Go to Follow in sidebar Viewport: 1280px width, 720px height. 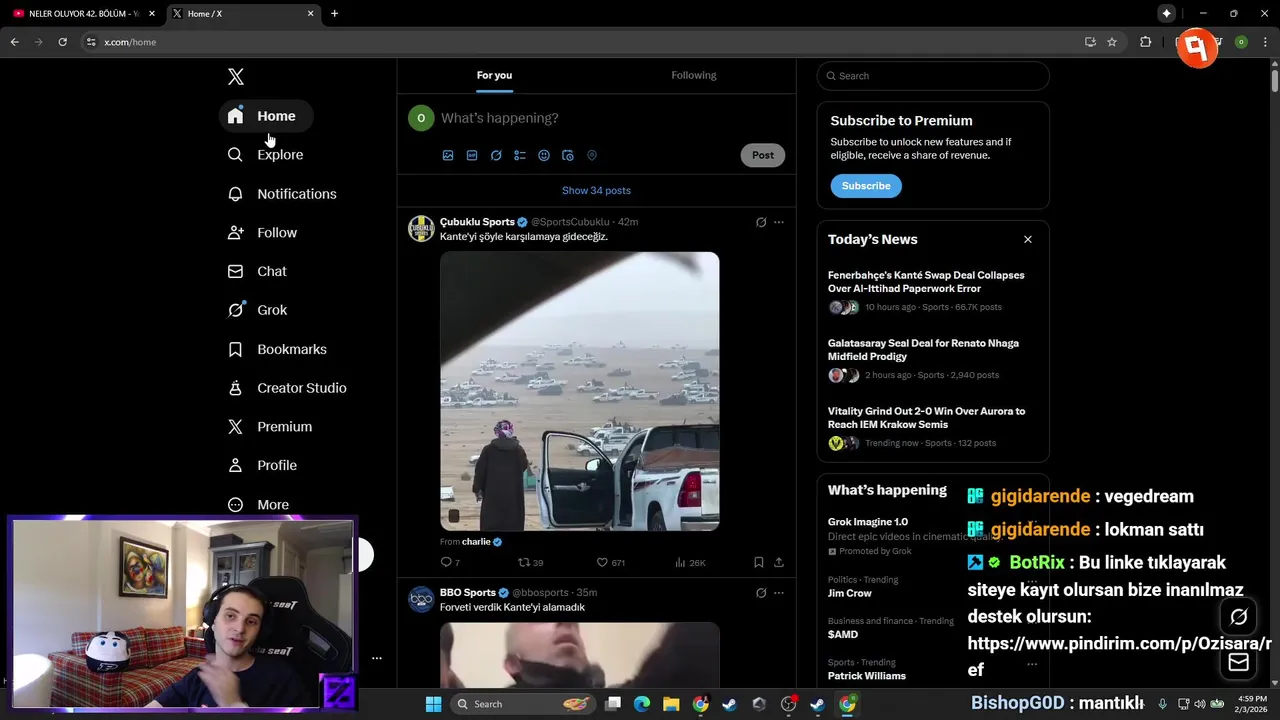263,233
